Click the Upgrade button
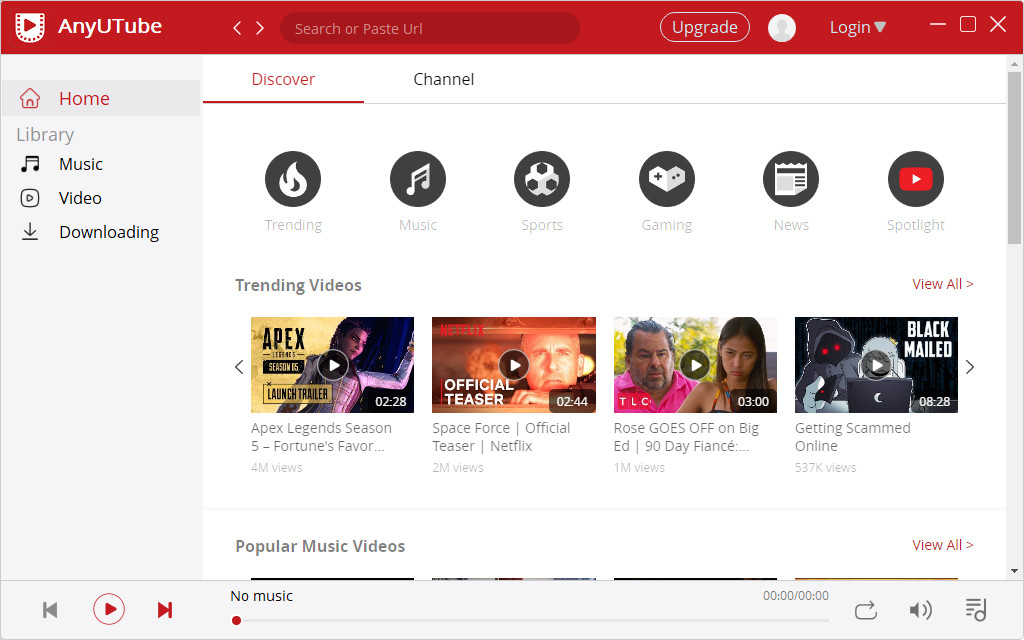Viewport: 1024px width, 640px height. 705,27
